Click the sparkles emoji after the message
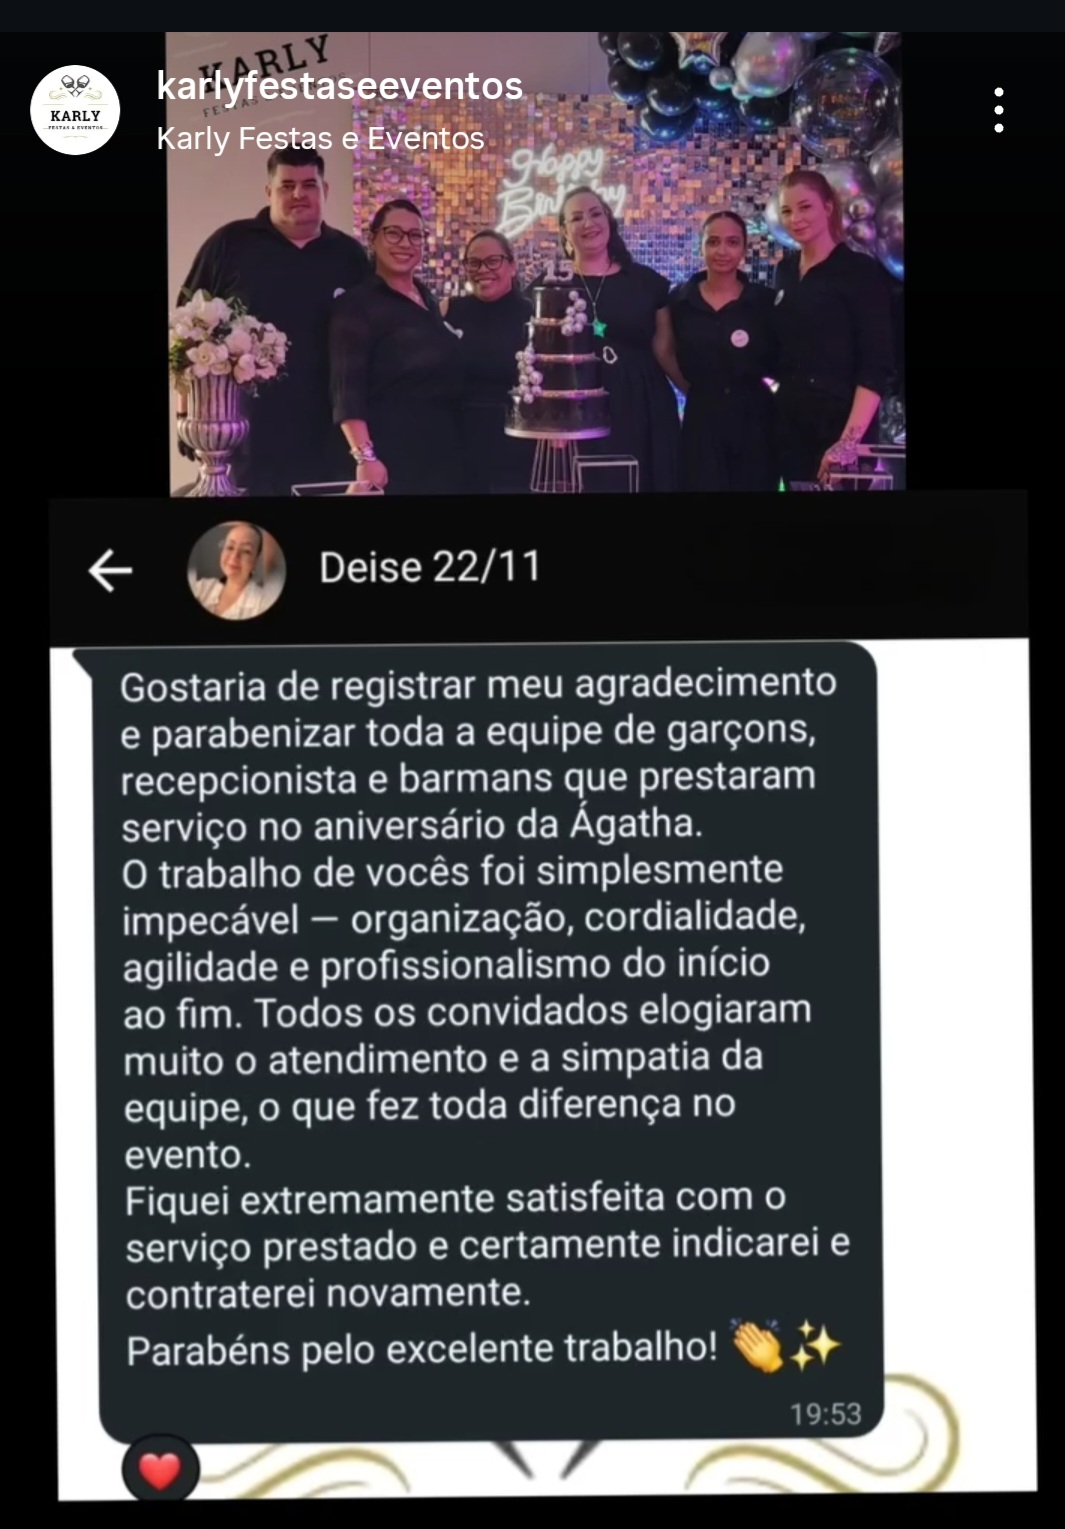Image resolution: width=1065 pixels, height=1529 pixels. coord(814,1346)
